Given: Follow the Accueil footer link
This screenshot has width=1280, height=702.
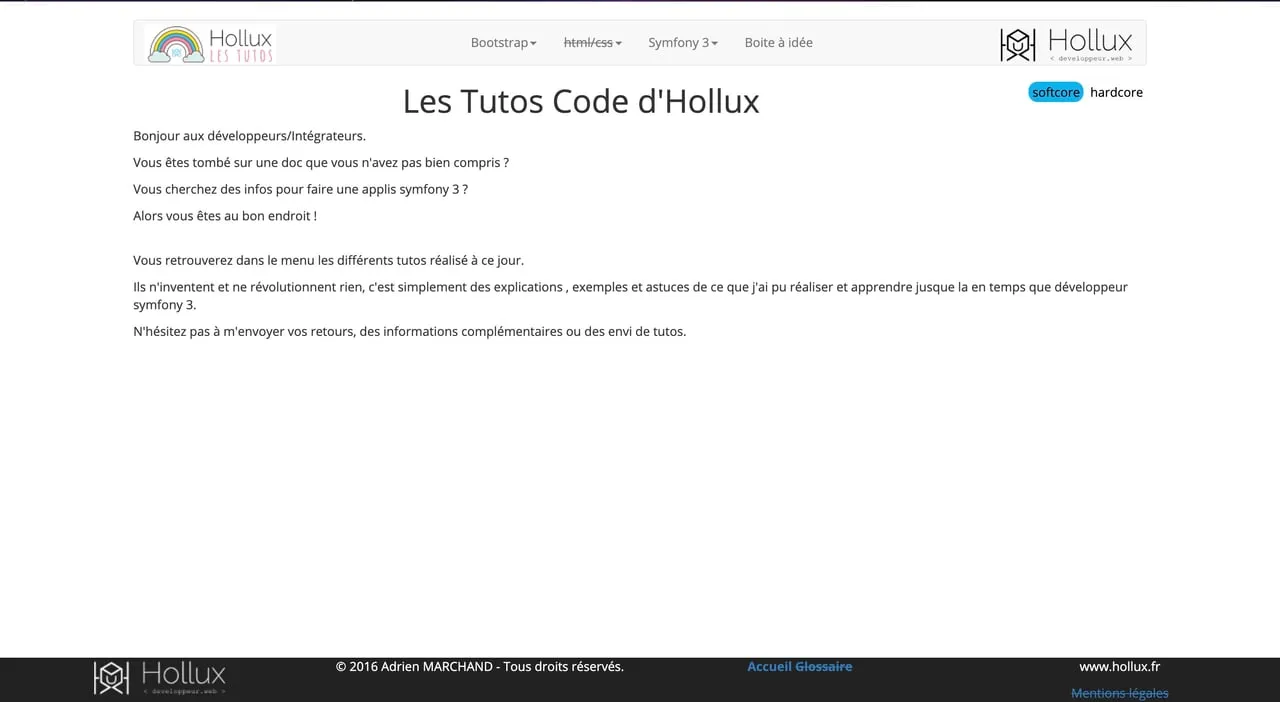Looking at the screenshot, I should [769, 666].
